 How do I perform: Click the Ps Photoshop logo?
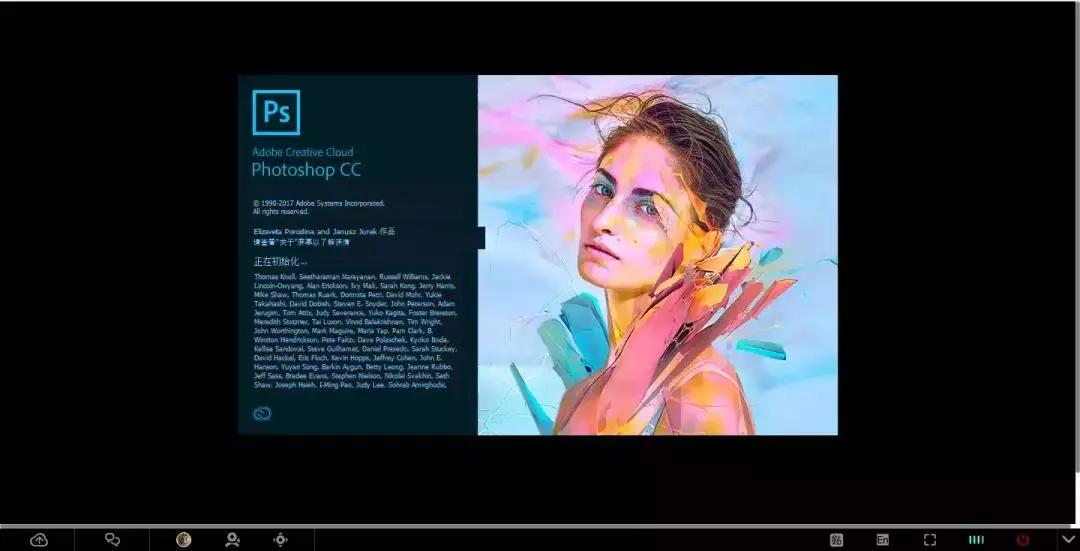click(276, 112)
